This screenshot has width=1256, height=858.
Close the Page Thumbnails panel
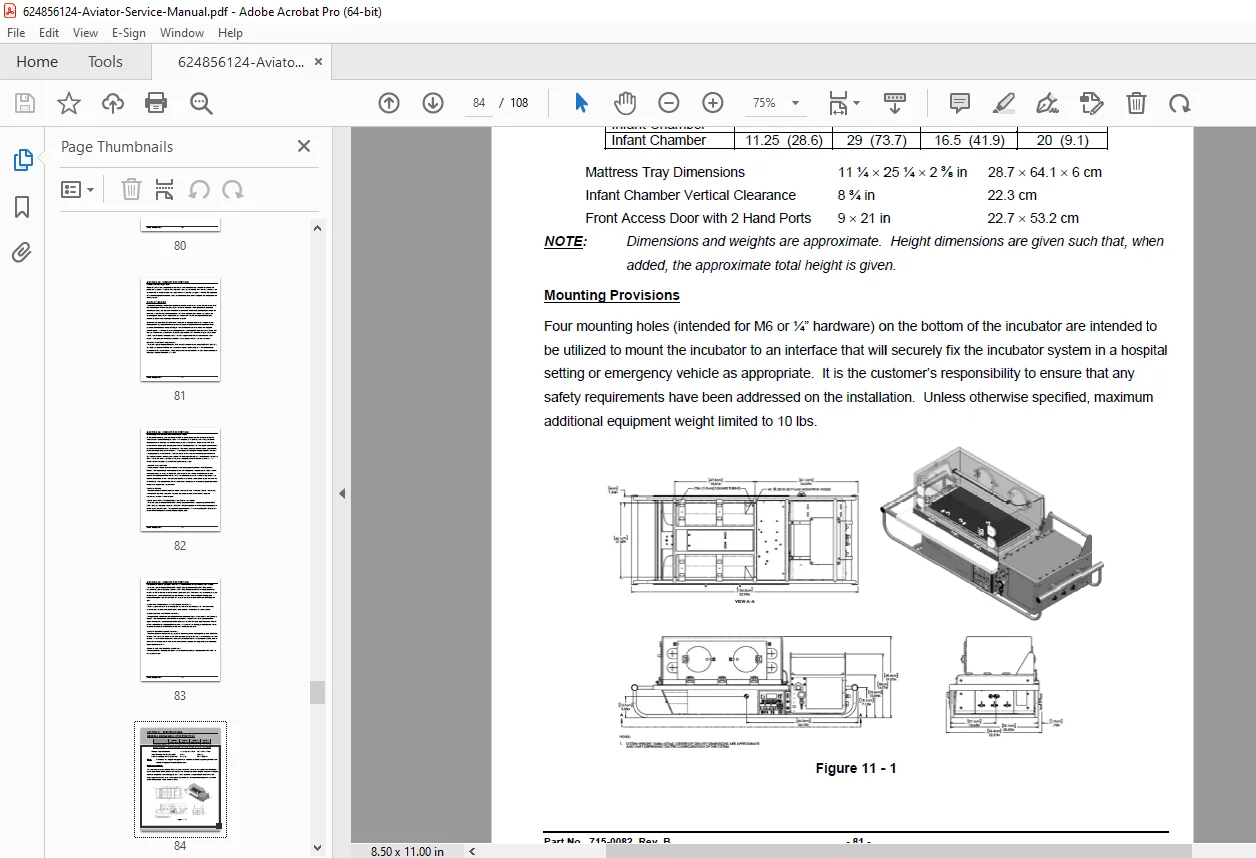click(x=304, y=146)
